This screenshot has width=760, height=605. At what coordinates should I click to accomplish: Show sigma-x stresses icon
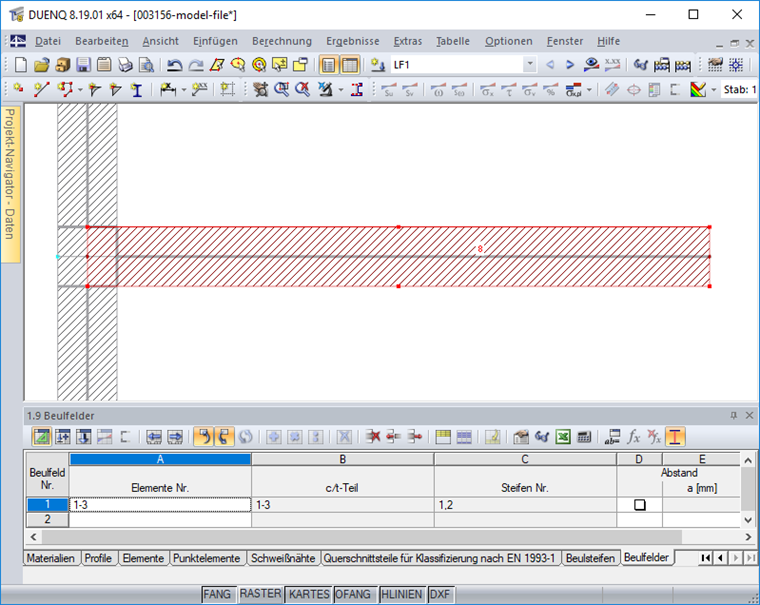(487, 89)
